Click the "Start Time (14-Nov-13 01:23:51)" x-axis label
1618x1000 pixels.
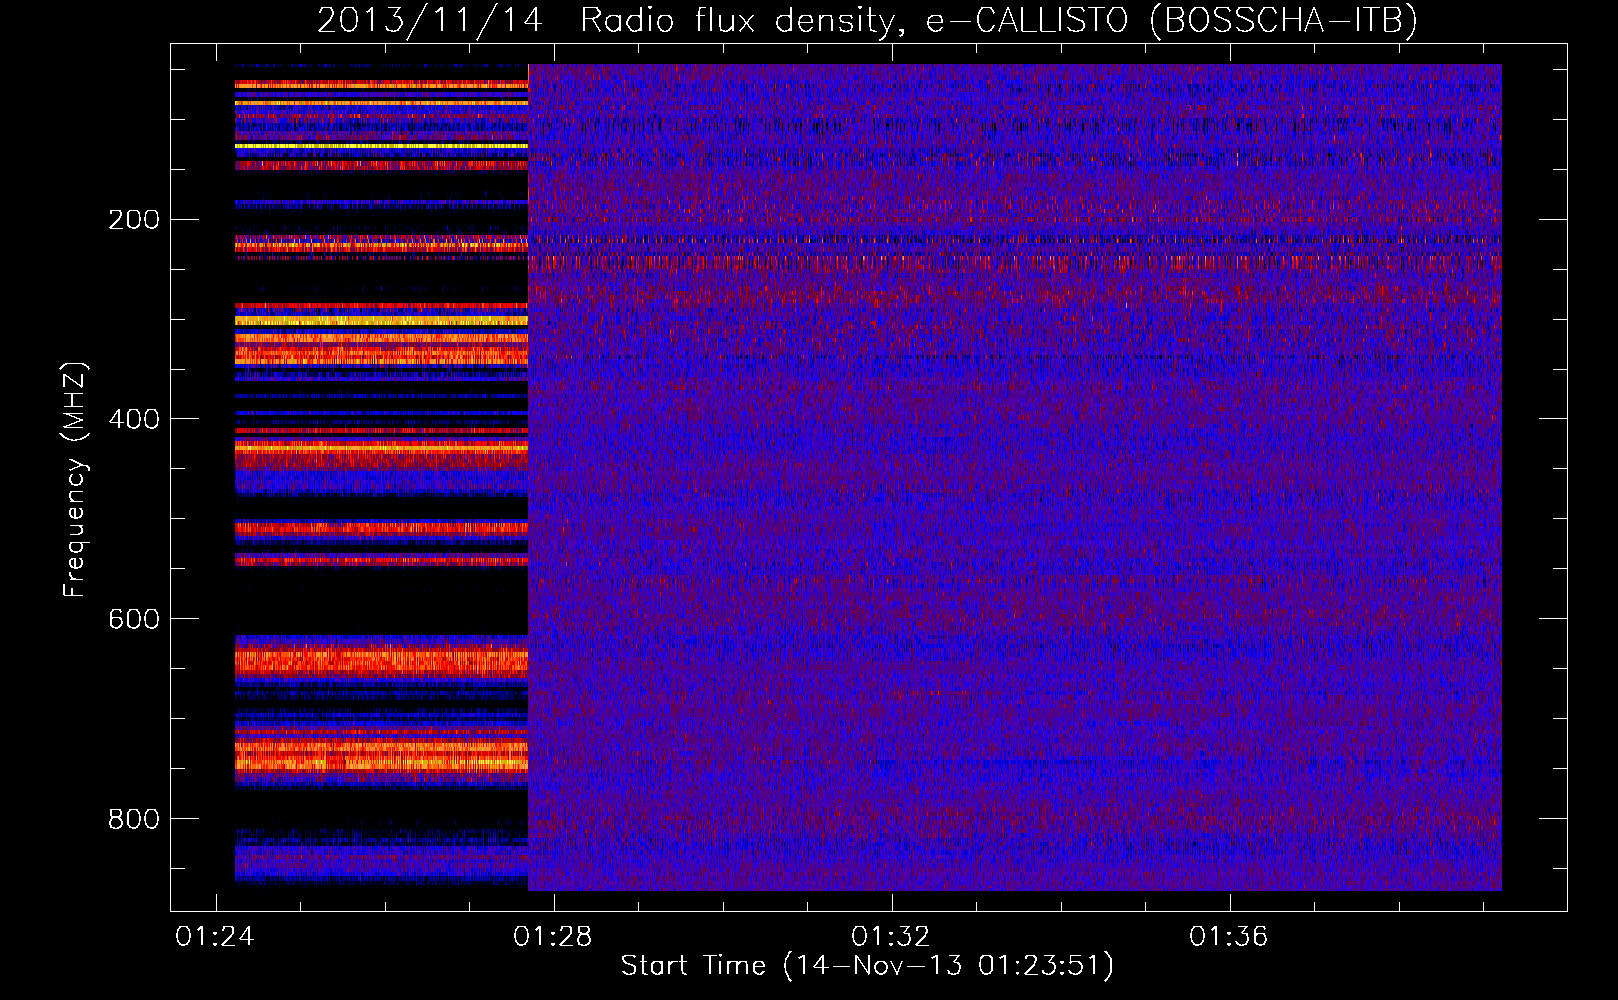point(867,965)
